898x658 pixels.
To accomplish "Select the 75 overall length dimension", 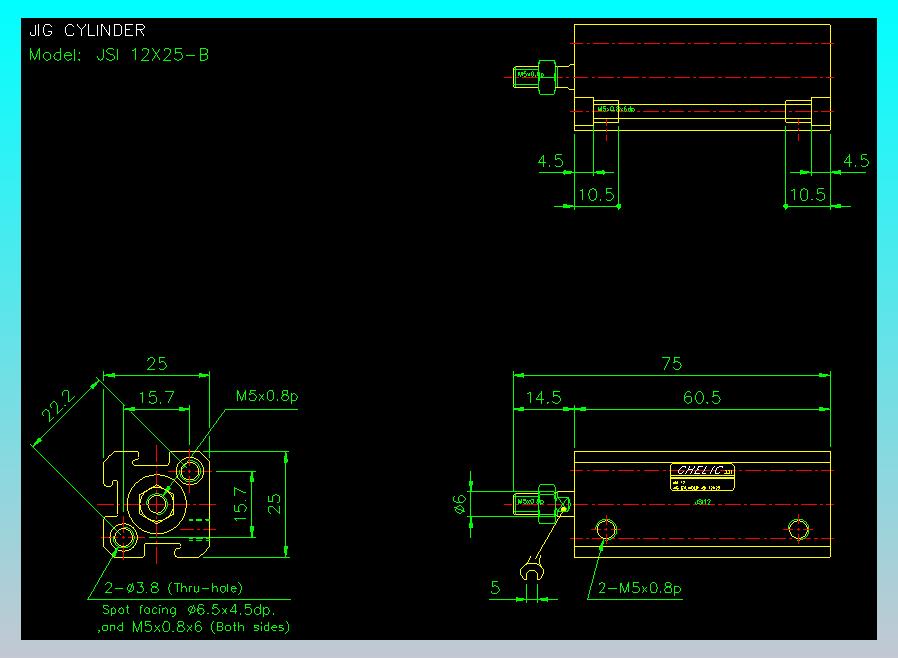I will (671, 364).
